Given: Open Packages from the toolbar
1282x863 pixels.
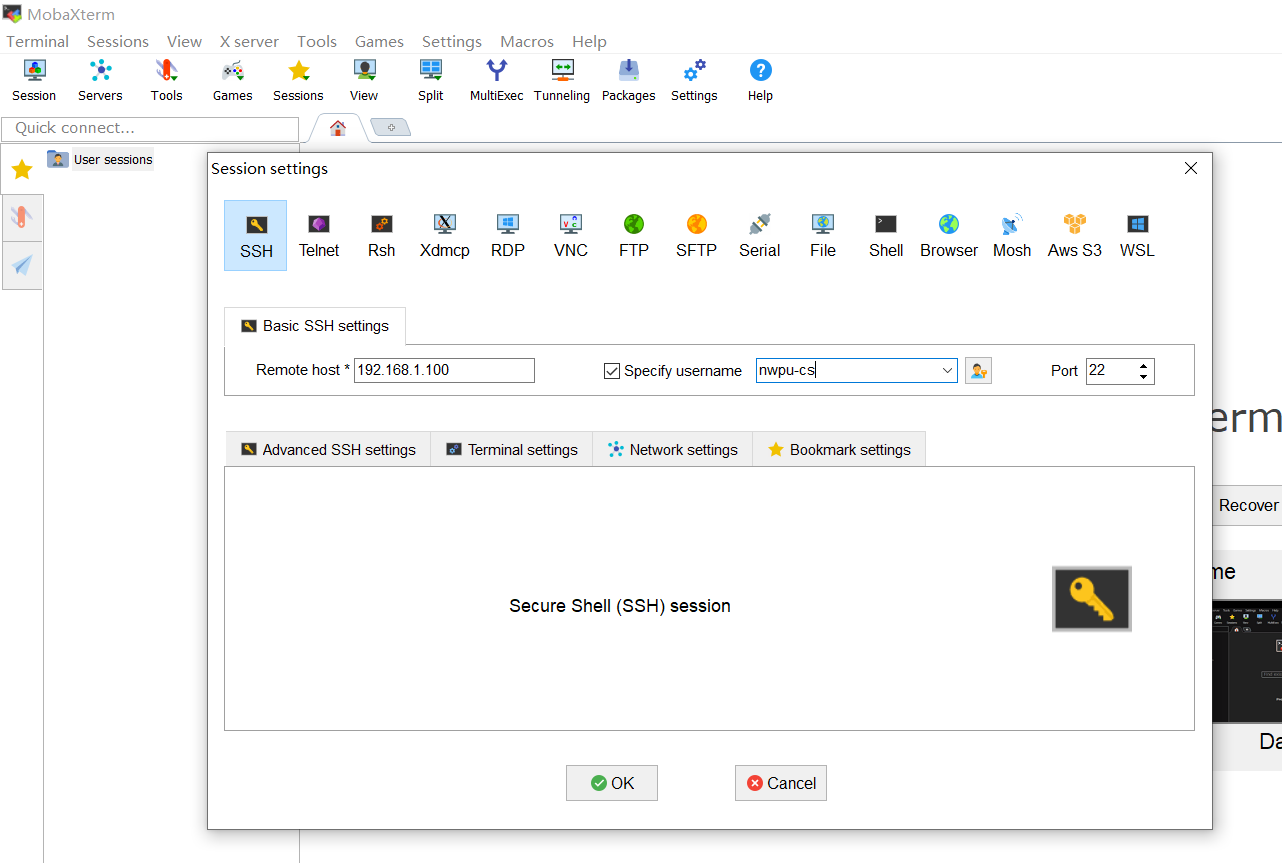Looking at the screenshot, I should coord(628,81).
